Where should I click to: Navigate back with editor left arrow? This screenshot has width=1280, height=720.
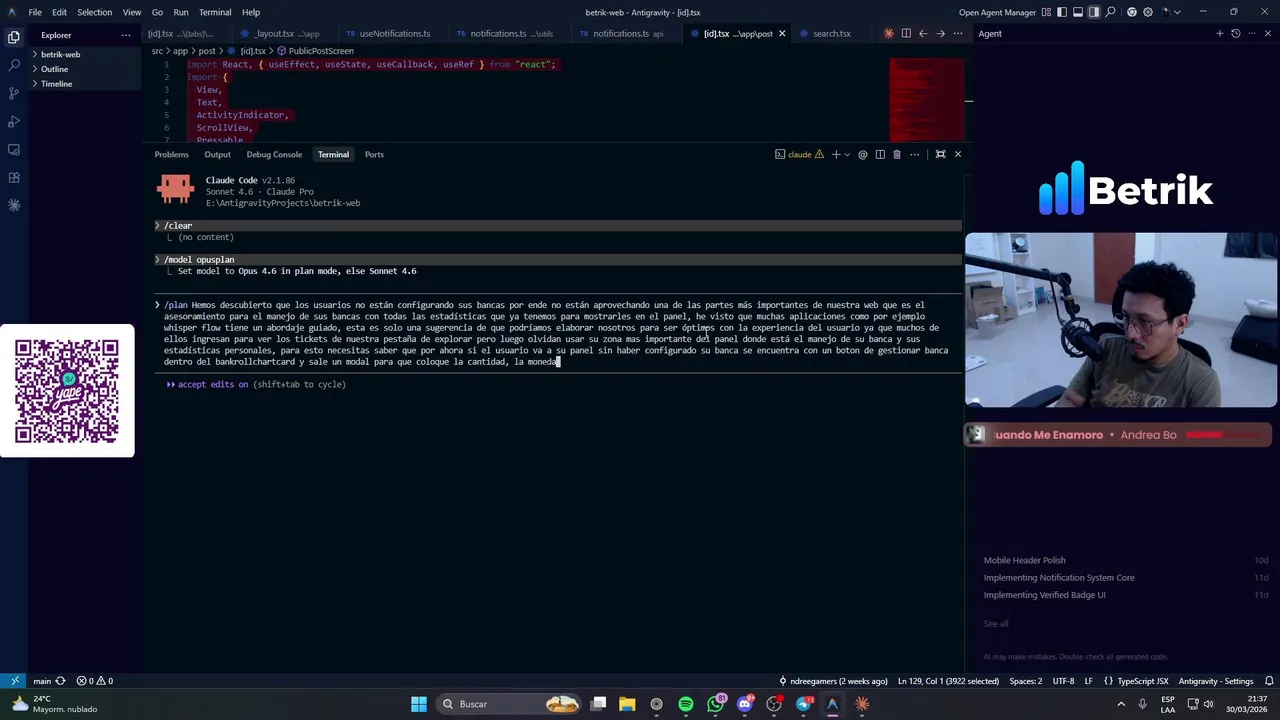[x=923, y=33]
